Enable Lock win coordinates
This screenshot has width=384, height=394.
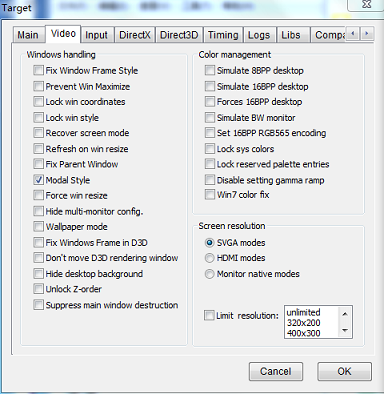pyautogui.click(x=38, y=102)
